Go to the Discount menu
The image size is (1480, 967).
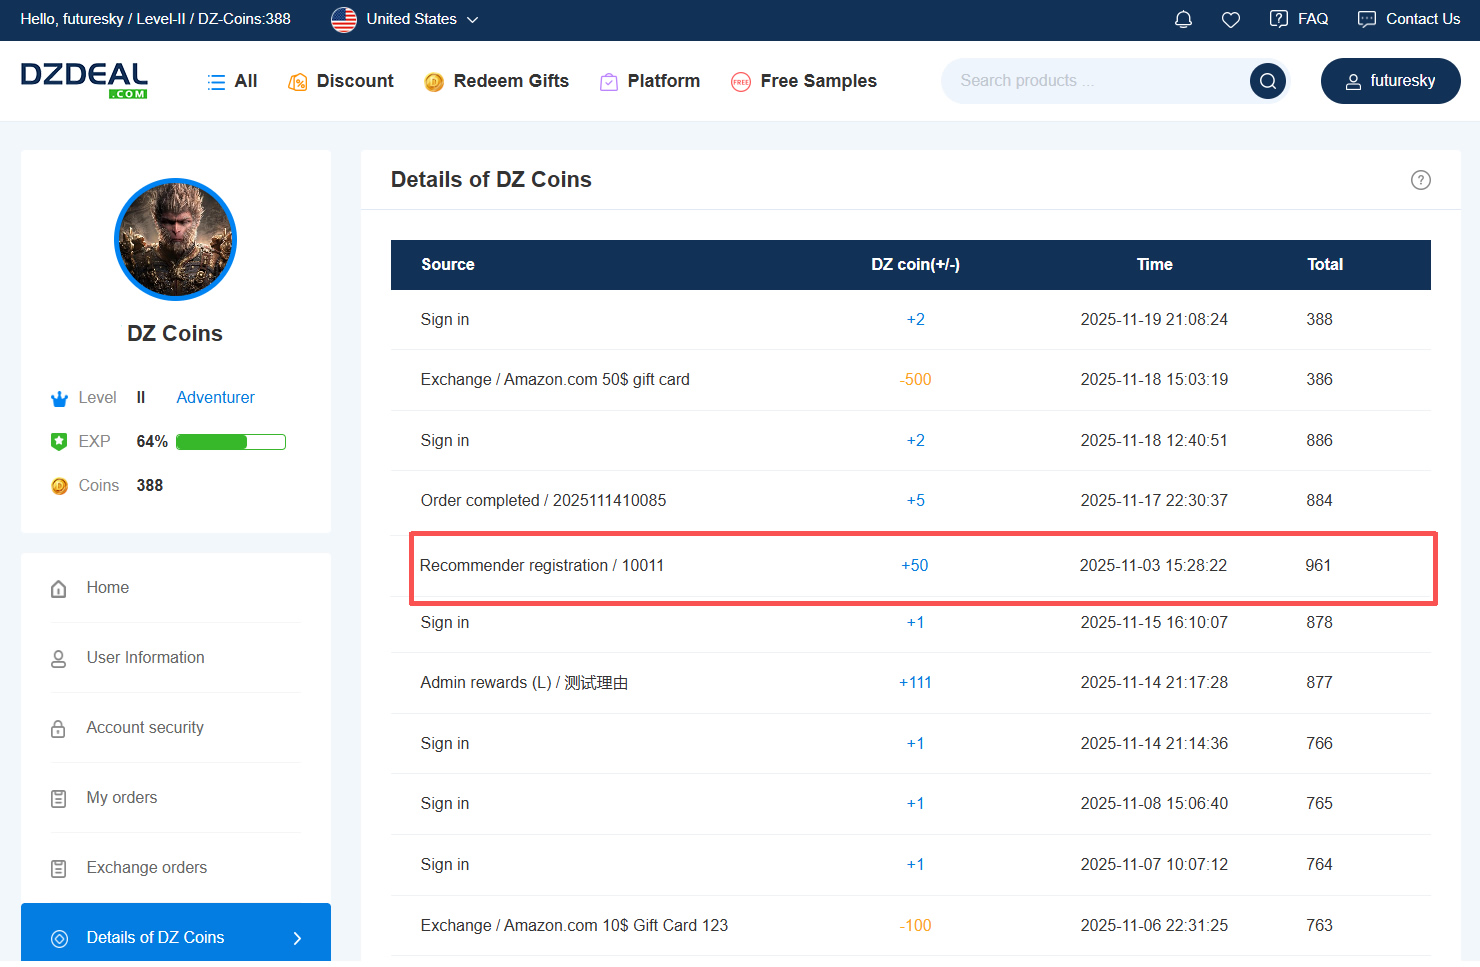click(341, 81)
